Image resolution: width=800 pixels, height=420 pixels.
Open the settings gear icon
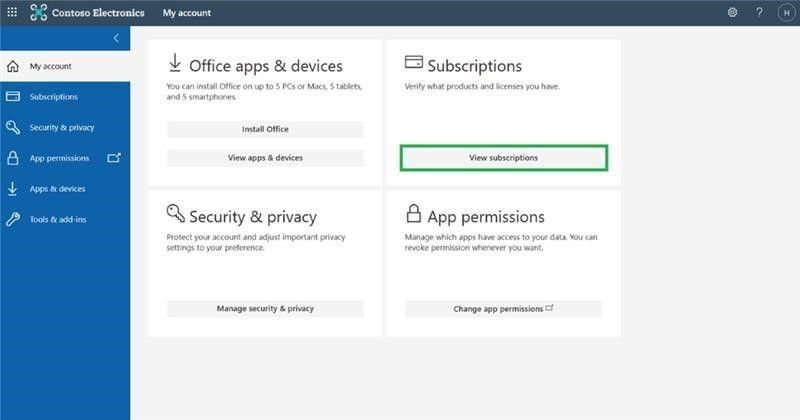coord(732,12)
